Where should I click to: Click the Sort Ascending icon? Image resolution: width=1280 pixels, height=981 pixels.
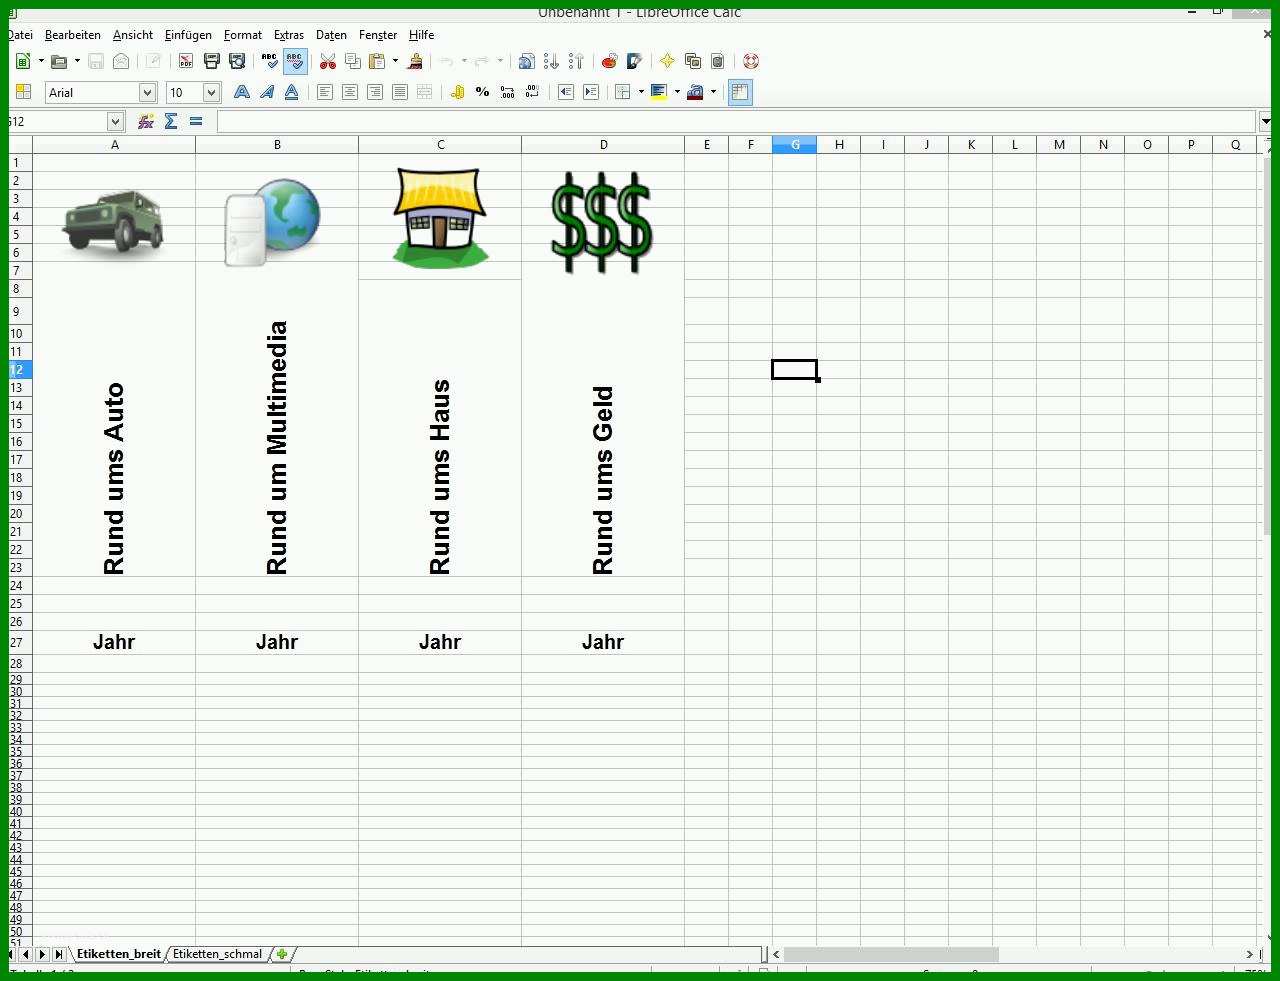coord(551,61)
